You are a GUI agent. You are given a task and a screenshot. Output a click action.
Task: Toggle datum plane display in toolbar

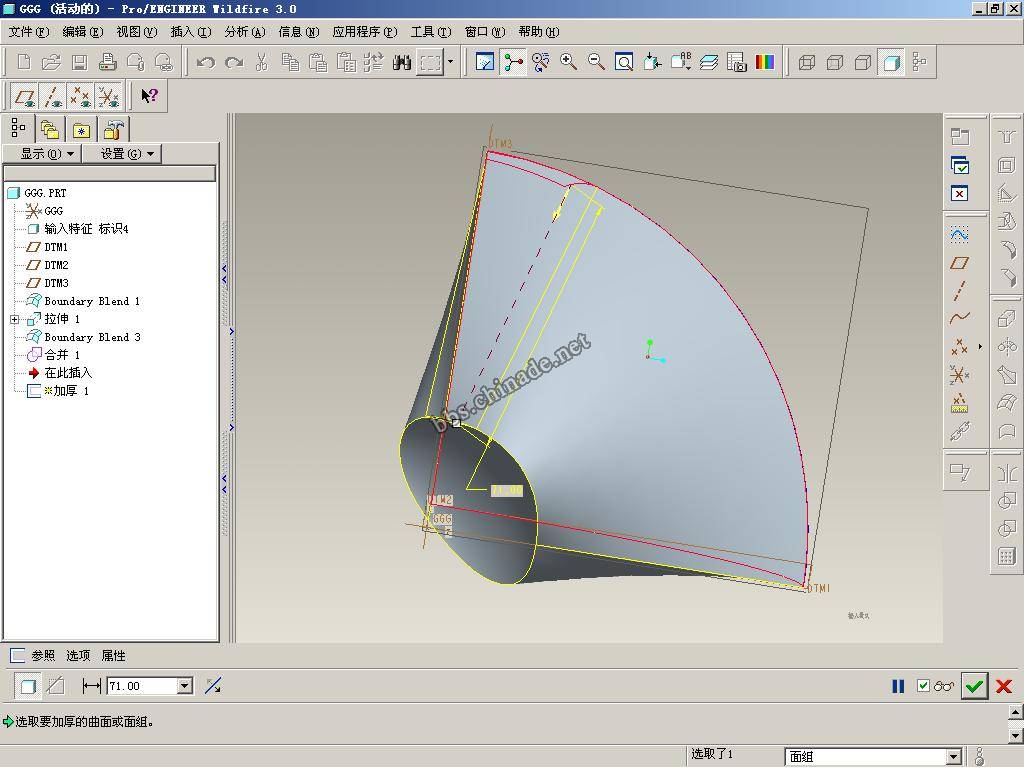pyautogui.click(x=26, y=97)
